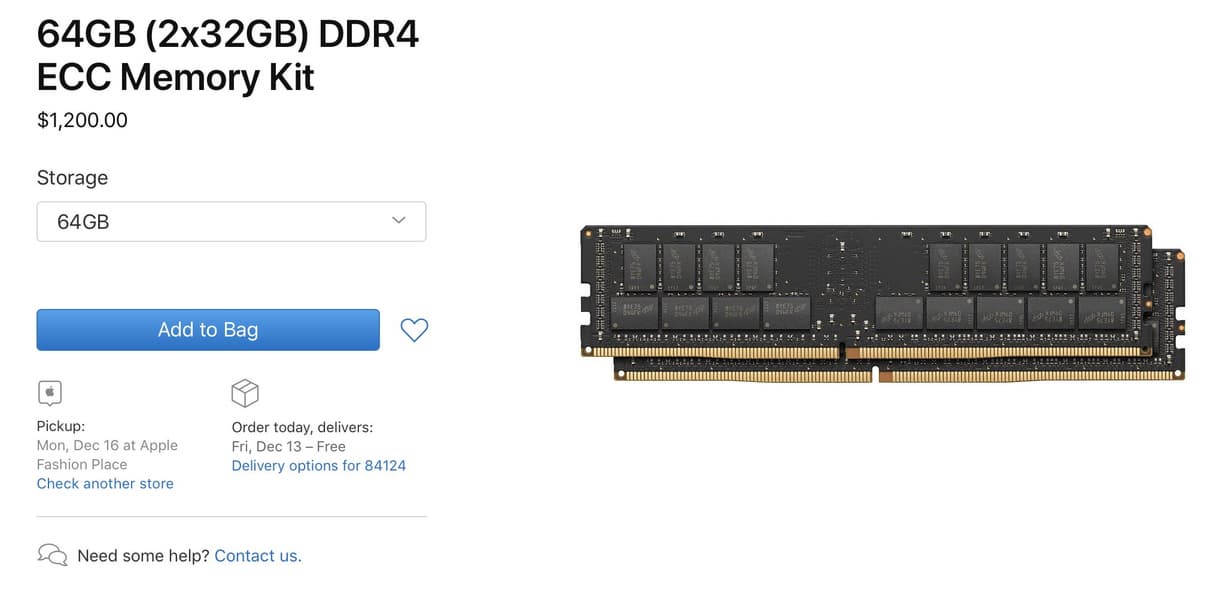Click the Pickup heading text
This screenshot has height=600, width=1229.
[61, 427]
